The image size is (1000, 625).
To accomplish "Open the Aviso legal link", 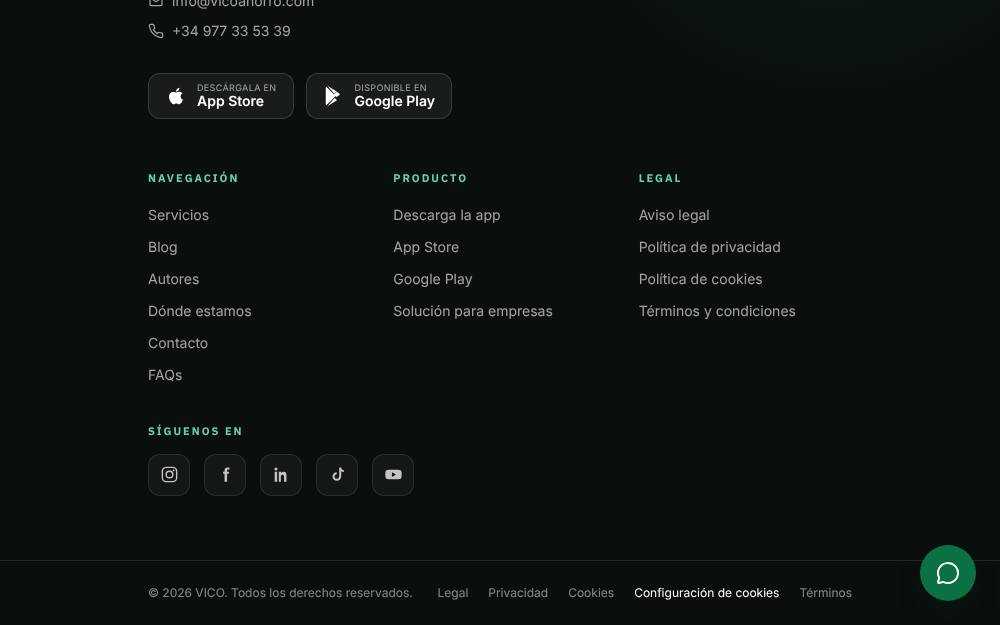I will [674, 215].
